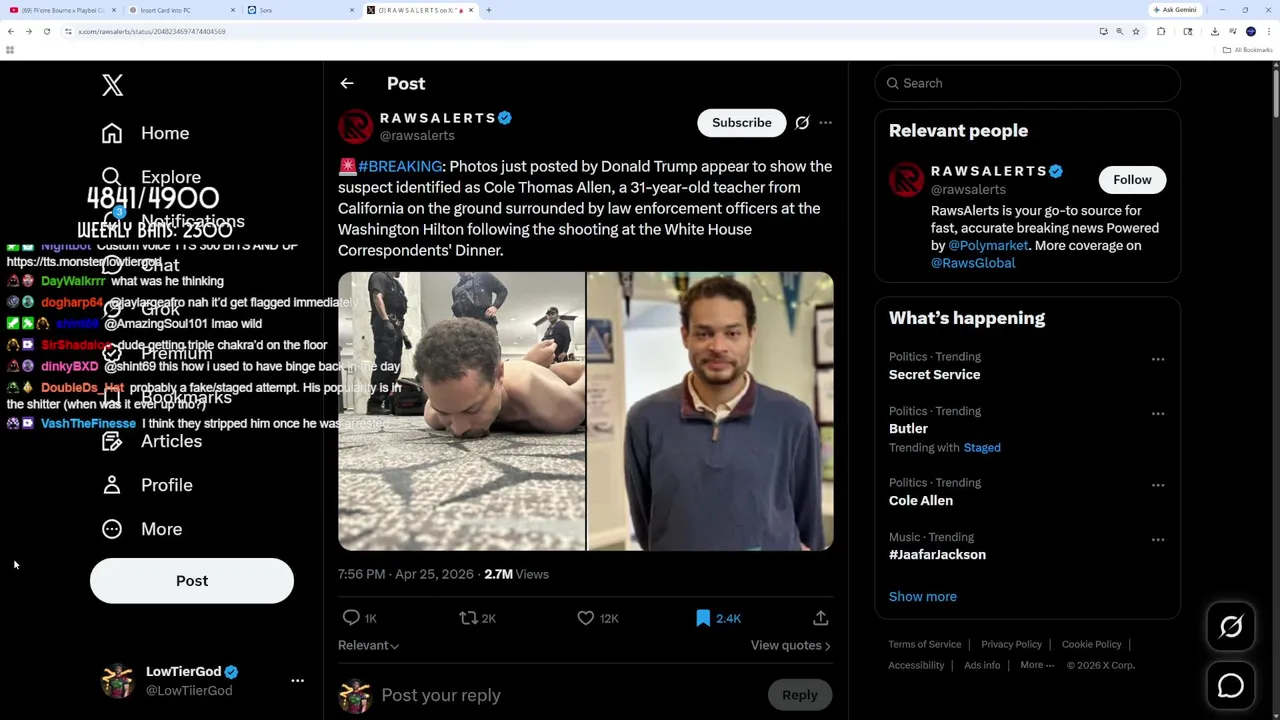Open the reply comments icon
The image size is (1280, 720).
[x=351, y=618]
